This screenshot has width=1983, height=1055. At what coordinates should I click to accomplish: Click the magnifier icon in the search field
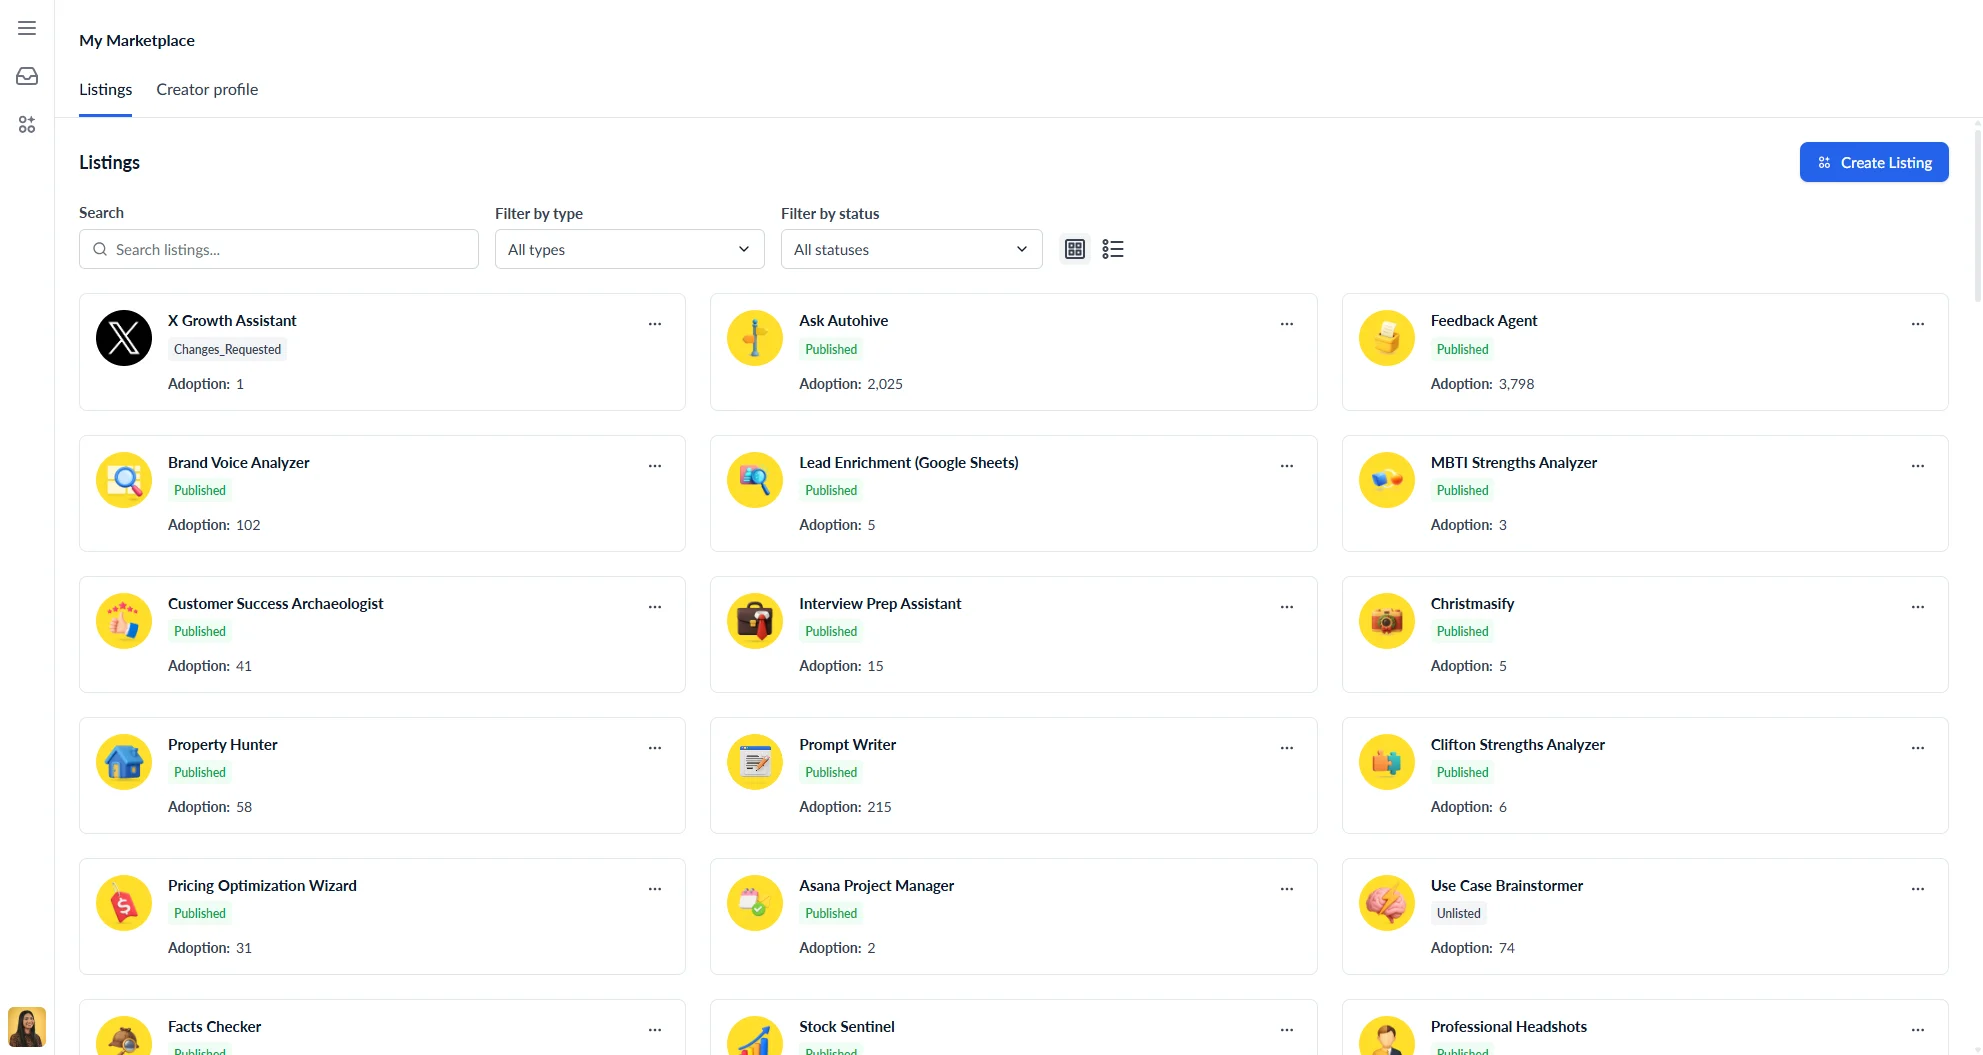pyautogui.click(x=100, y=249)
